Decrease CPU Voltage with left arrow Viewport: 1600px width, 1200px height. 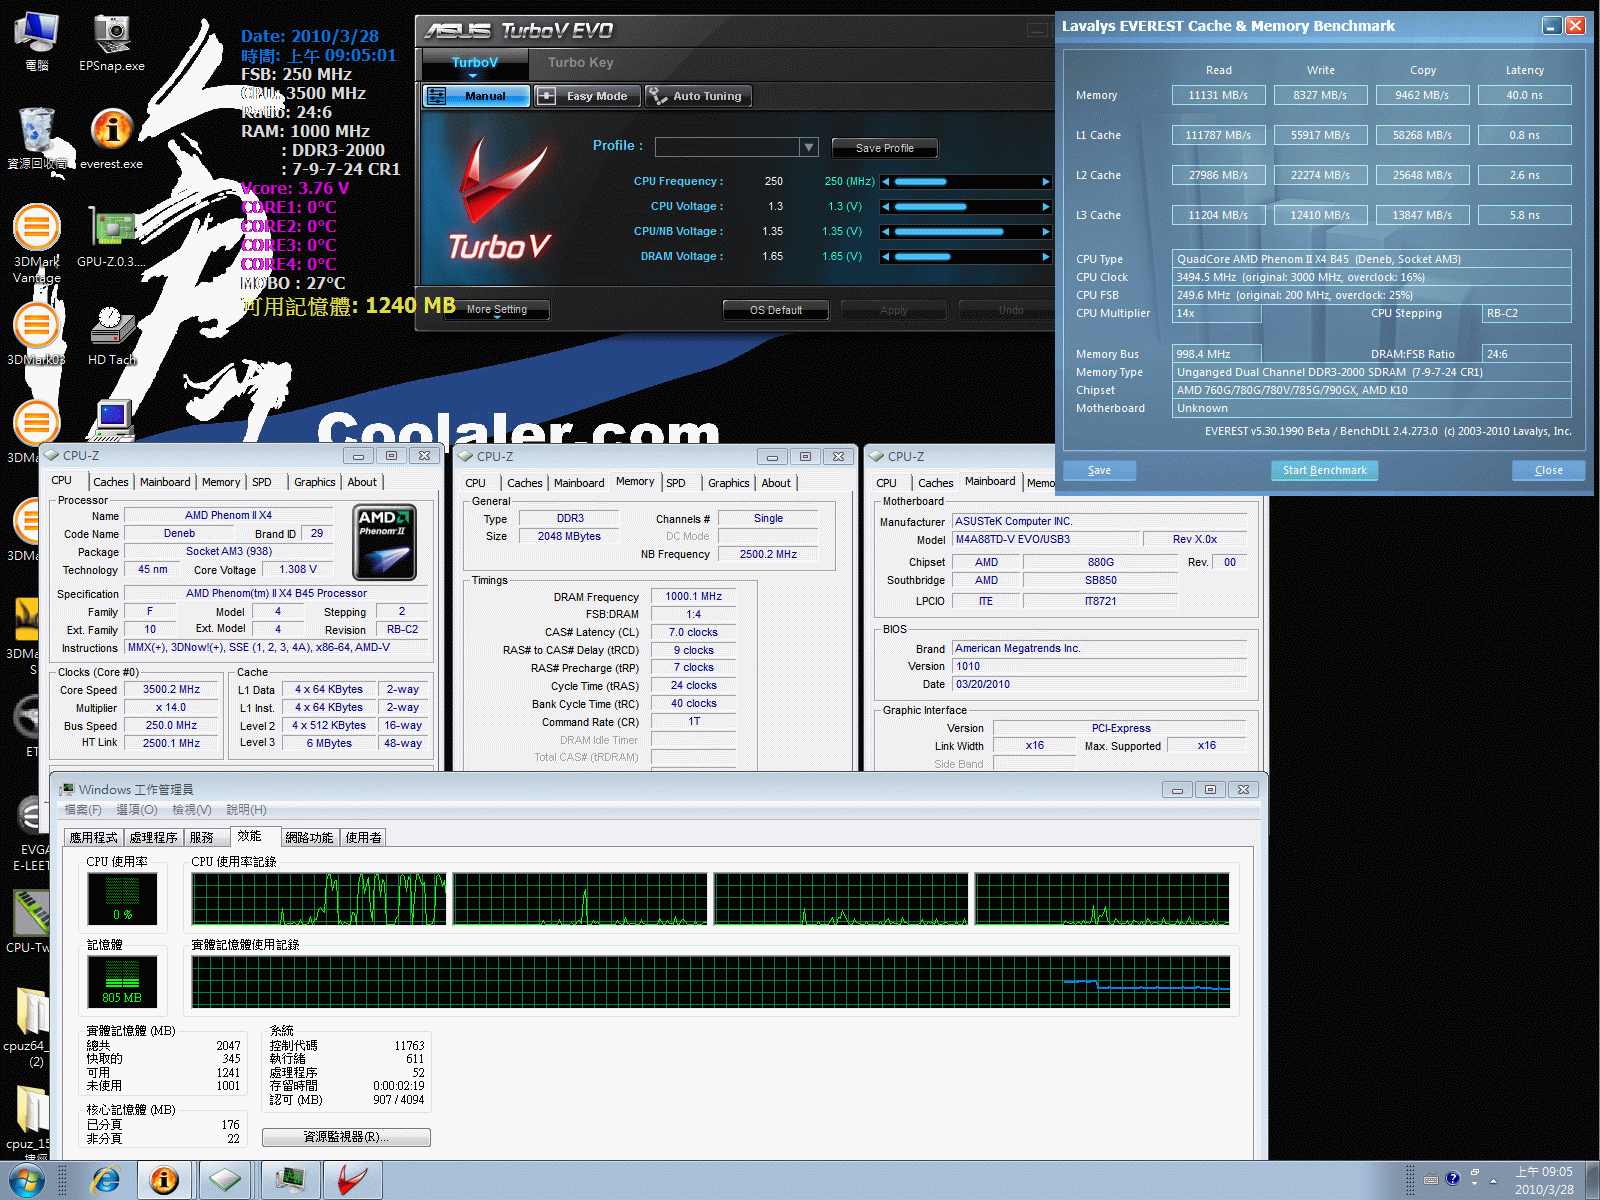tap(885, 207)
